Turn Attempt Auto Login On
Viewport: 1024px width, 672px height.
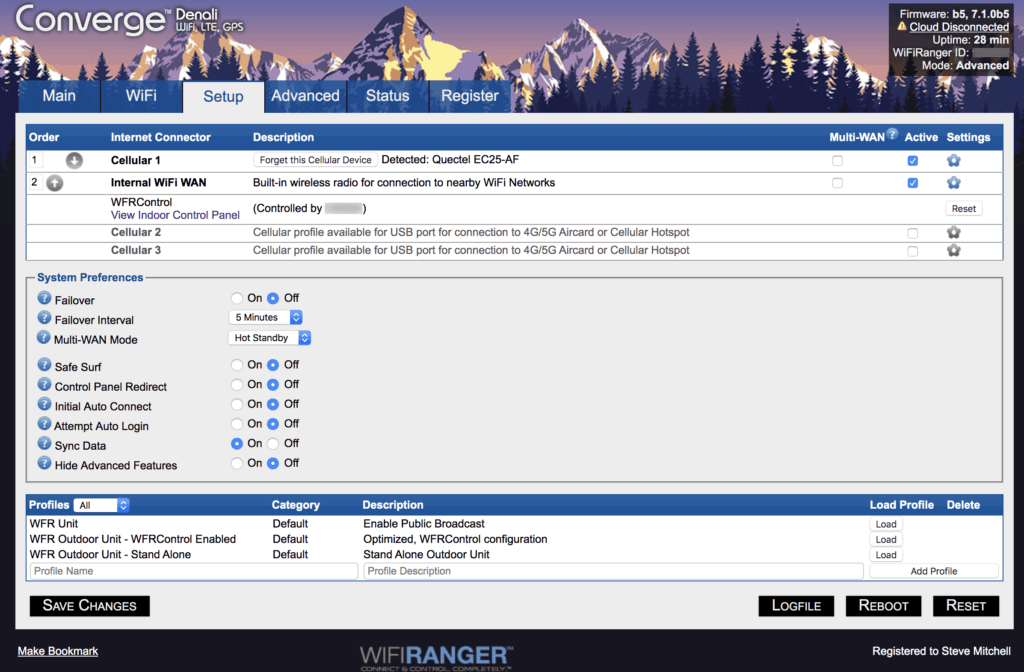tap(236, 424)
